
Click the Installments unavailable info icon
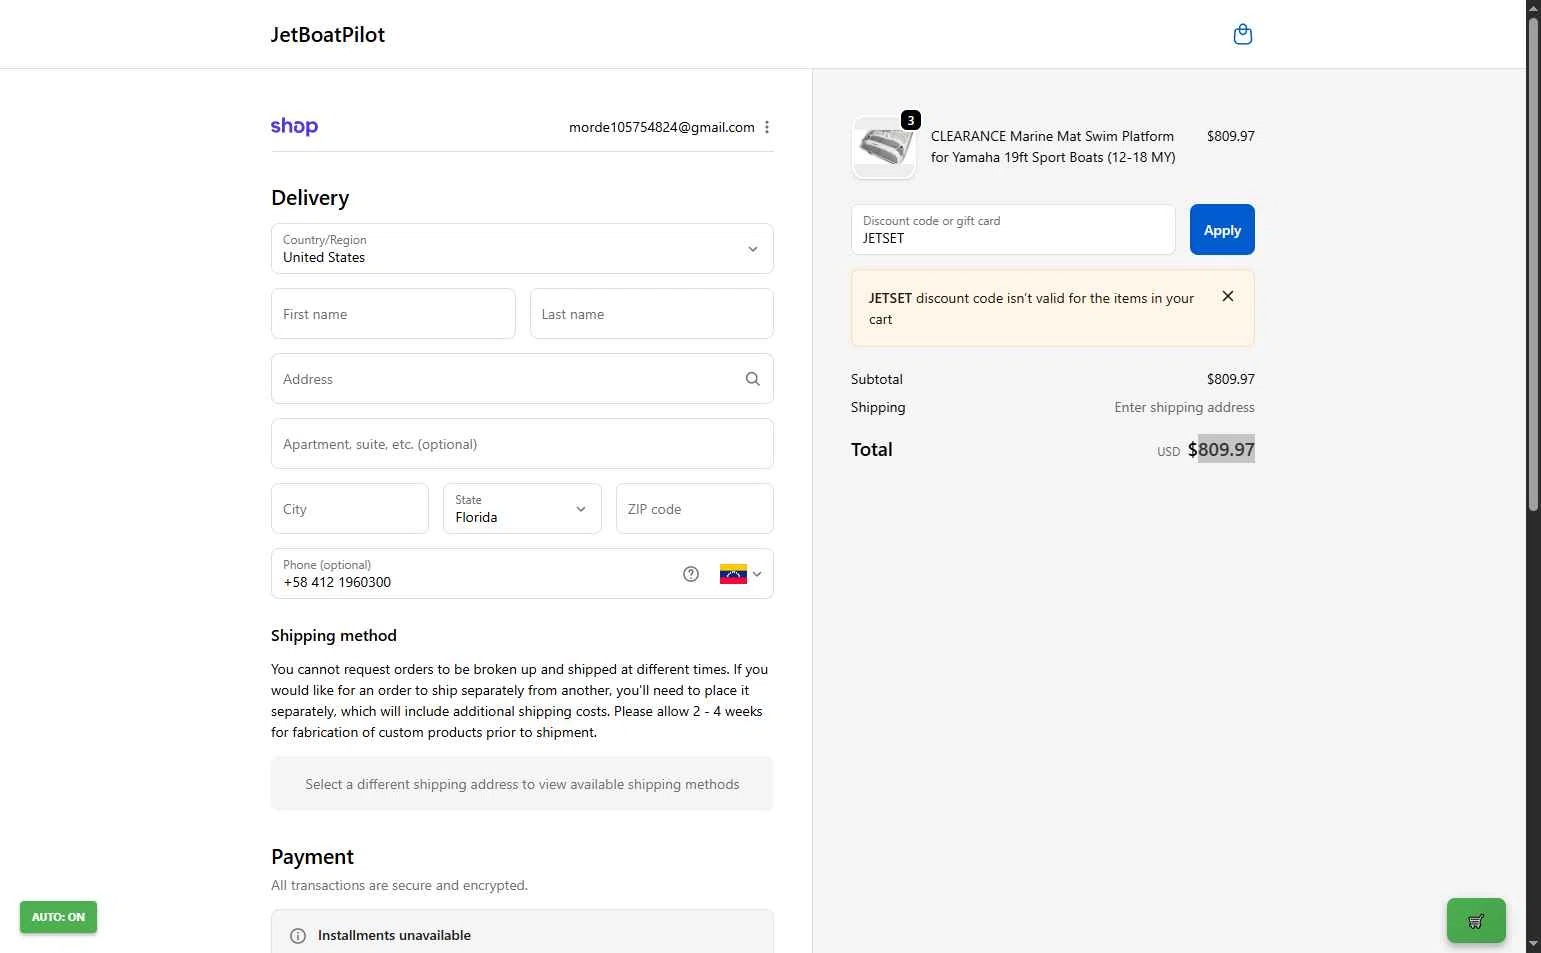pyautogui.click(x=298, y=936)
